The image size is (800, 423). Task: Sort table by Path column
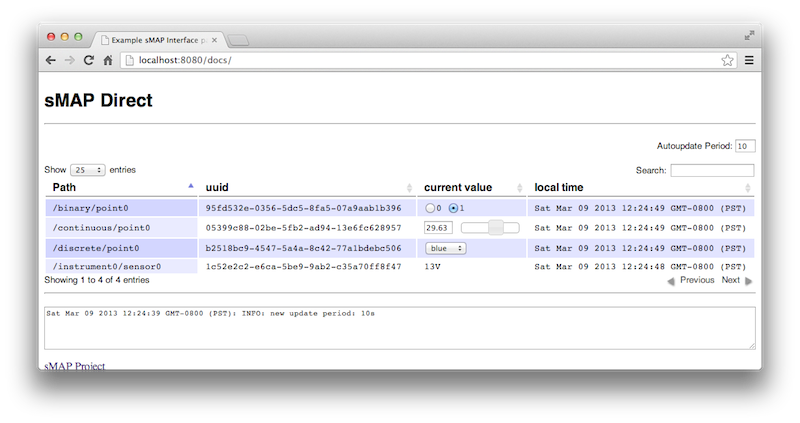pos(121,187)
